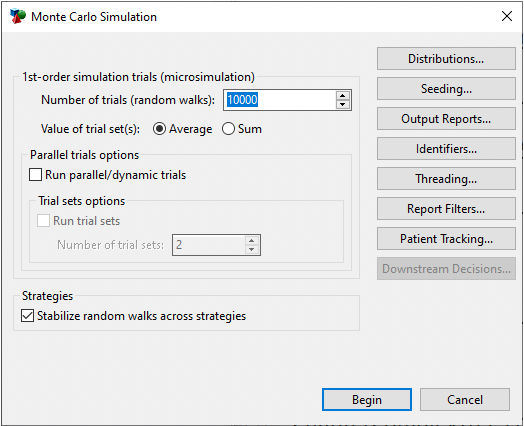
Task: Enable Run parallel/dynamic trials checkbox
Action: point(35,175)
